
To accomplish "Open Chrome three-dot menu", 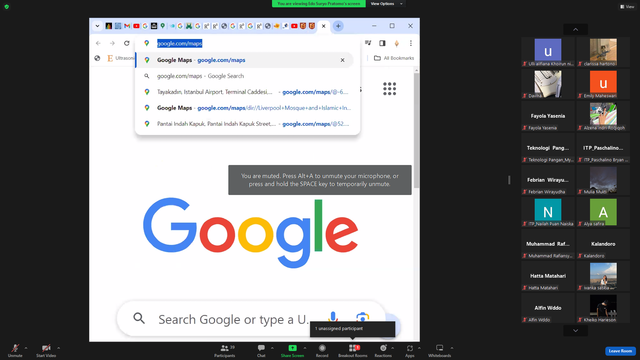I will click(x=411, y=43).
